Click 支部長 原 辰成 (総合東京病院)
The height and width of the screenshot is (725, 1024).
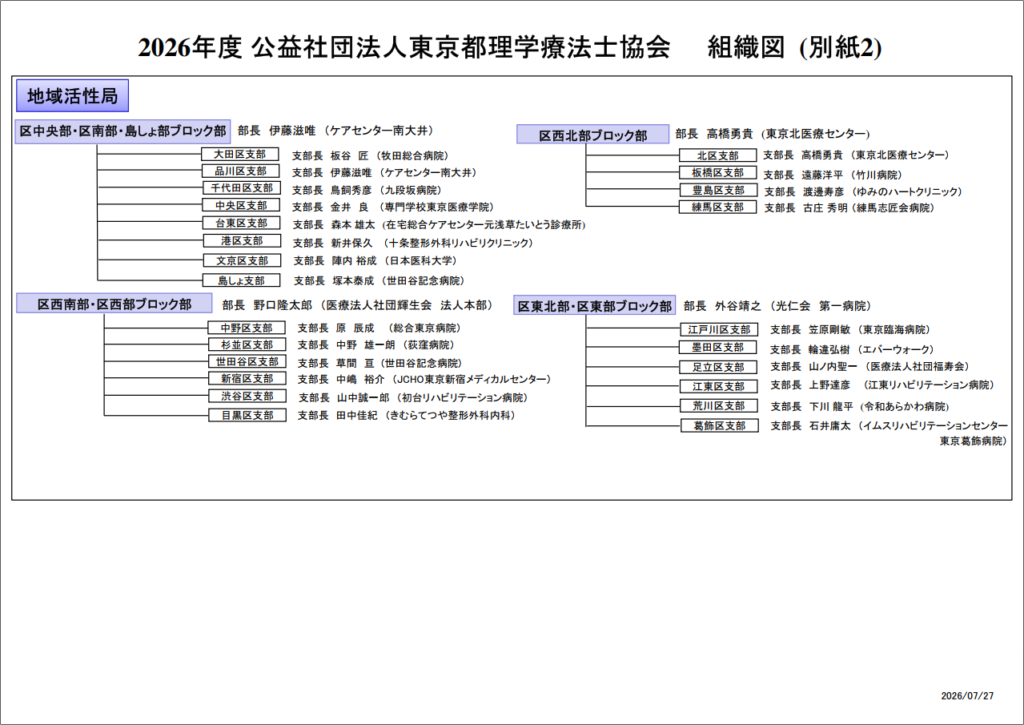(x=379, y=328)
